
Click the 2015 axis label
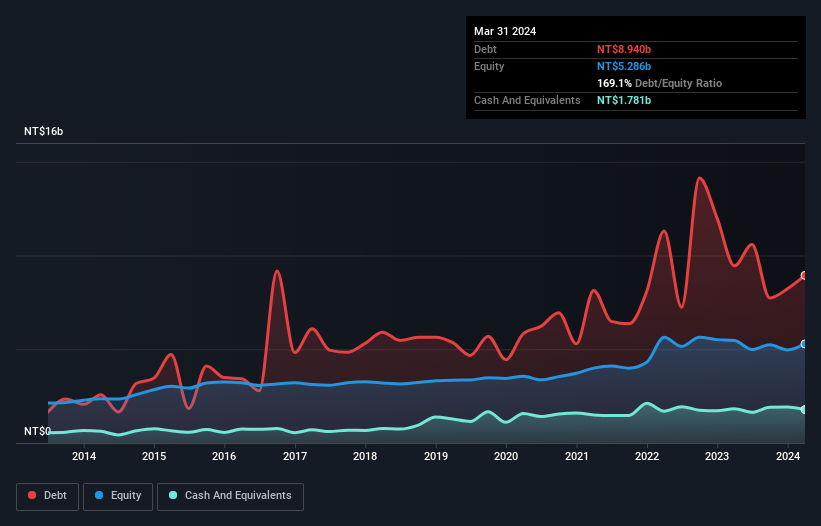point(154,456)
